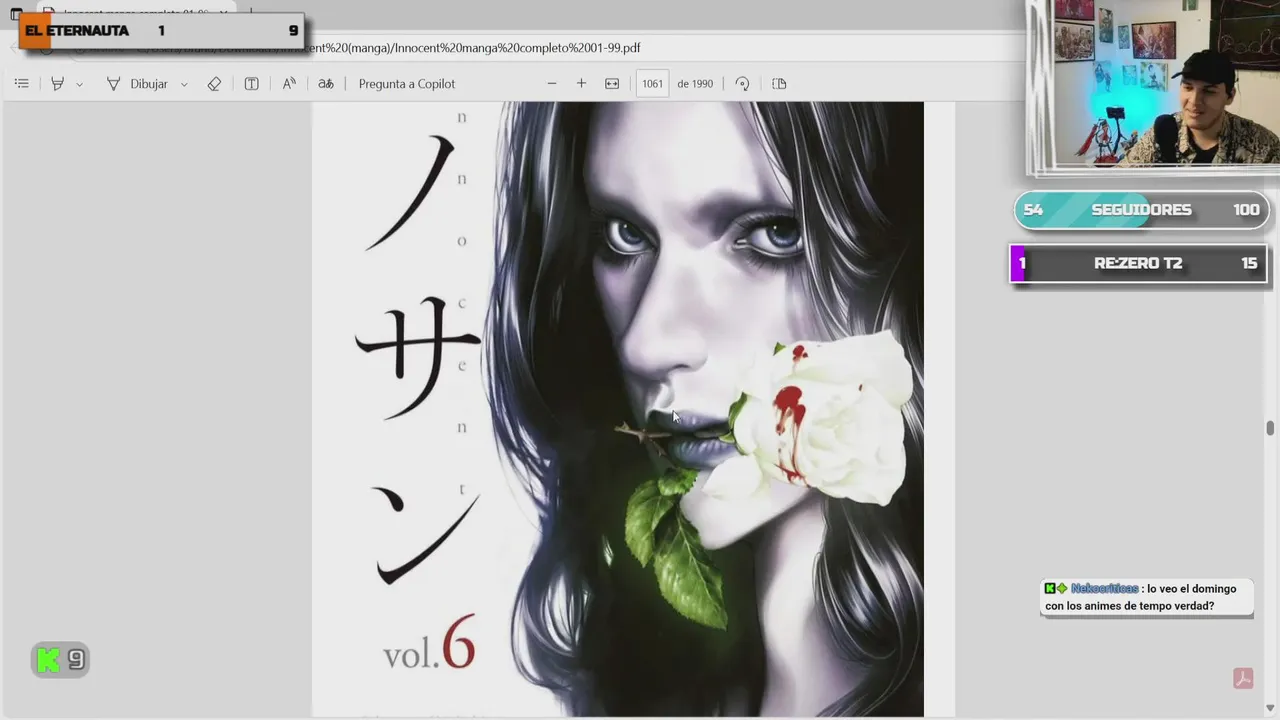The image size is (1280, 720).
Task: Zoom out with the minus button
Action: pos(552,84)
